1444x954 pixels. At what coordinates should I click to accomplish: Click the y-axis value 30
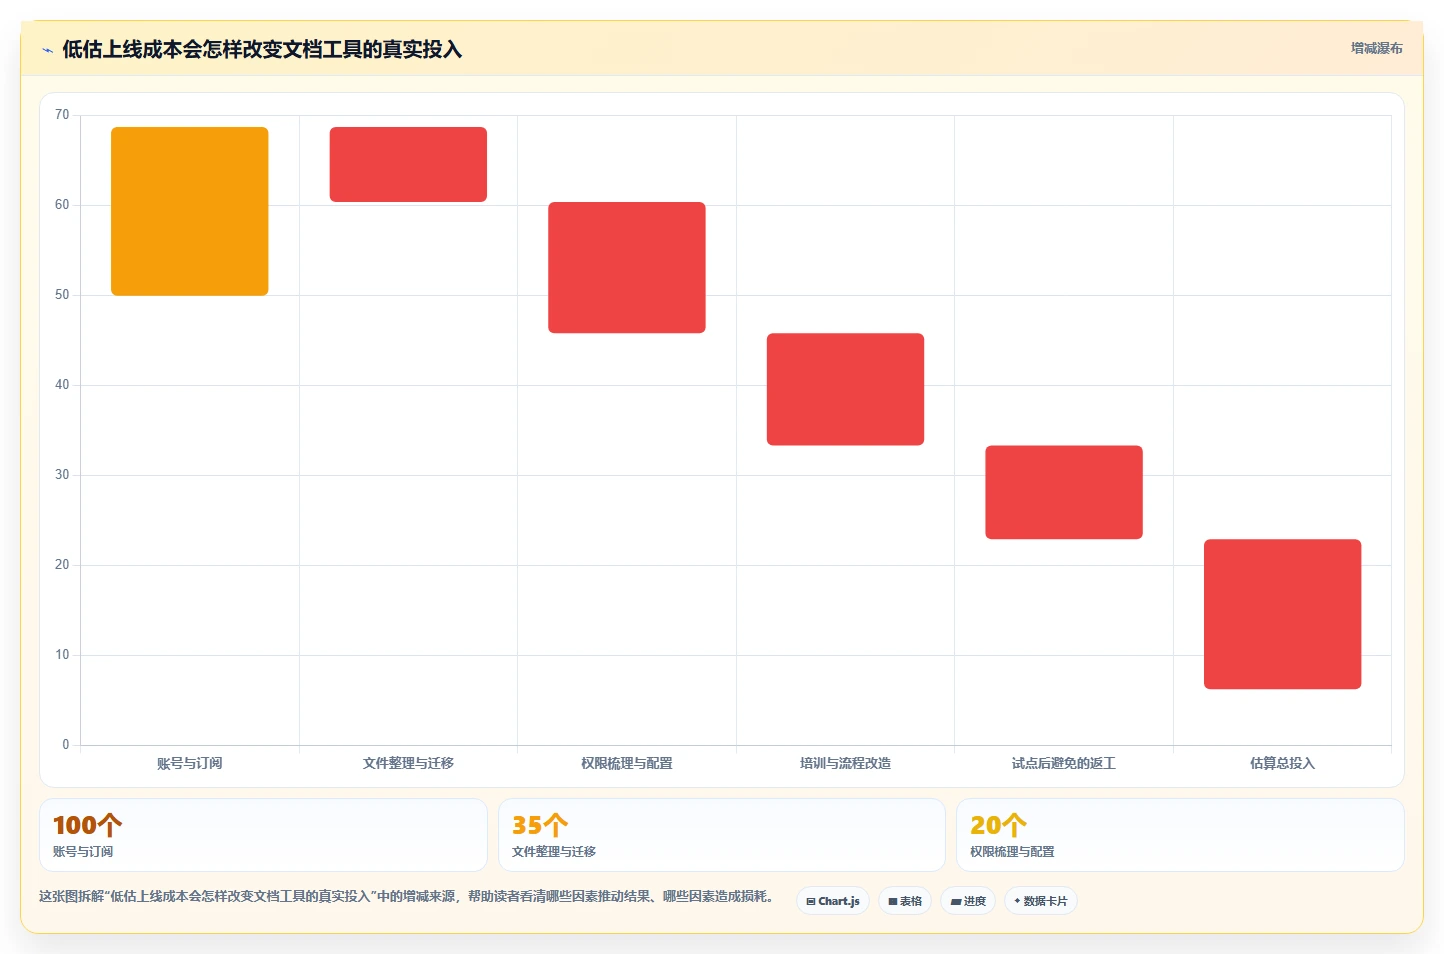(x=62, y=475)
